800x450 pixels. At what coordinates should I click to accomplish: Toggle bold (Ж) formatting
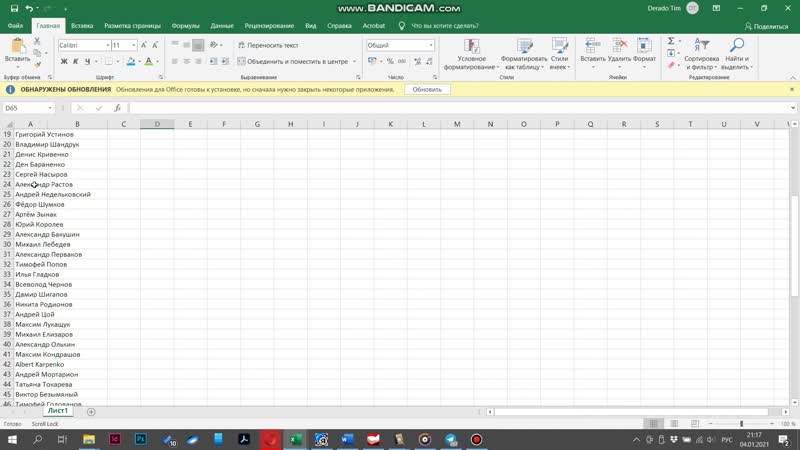63,62
